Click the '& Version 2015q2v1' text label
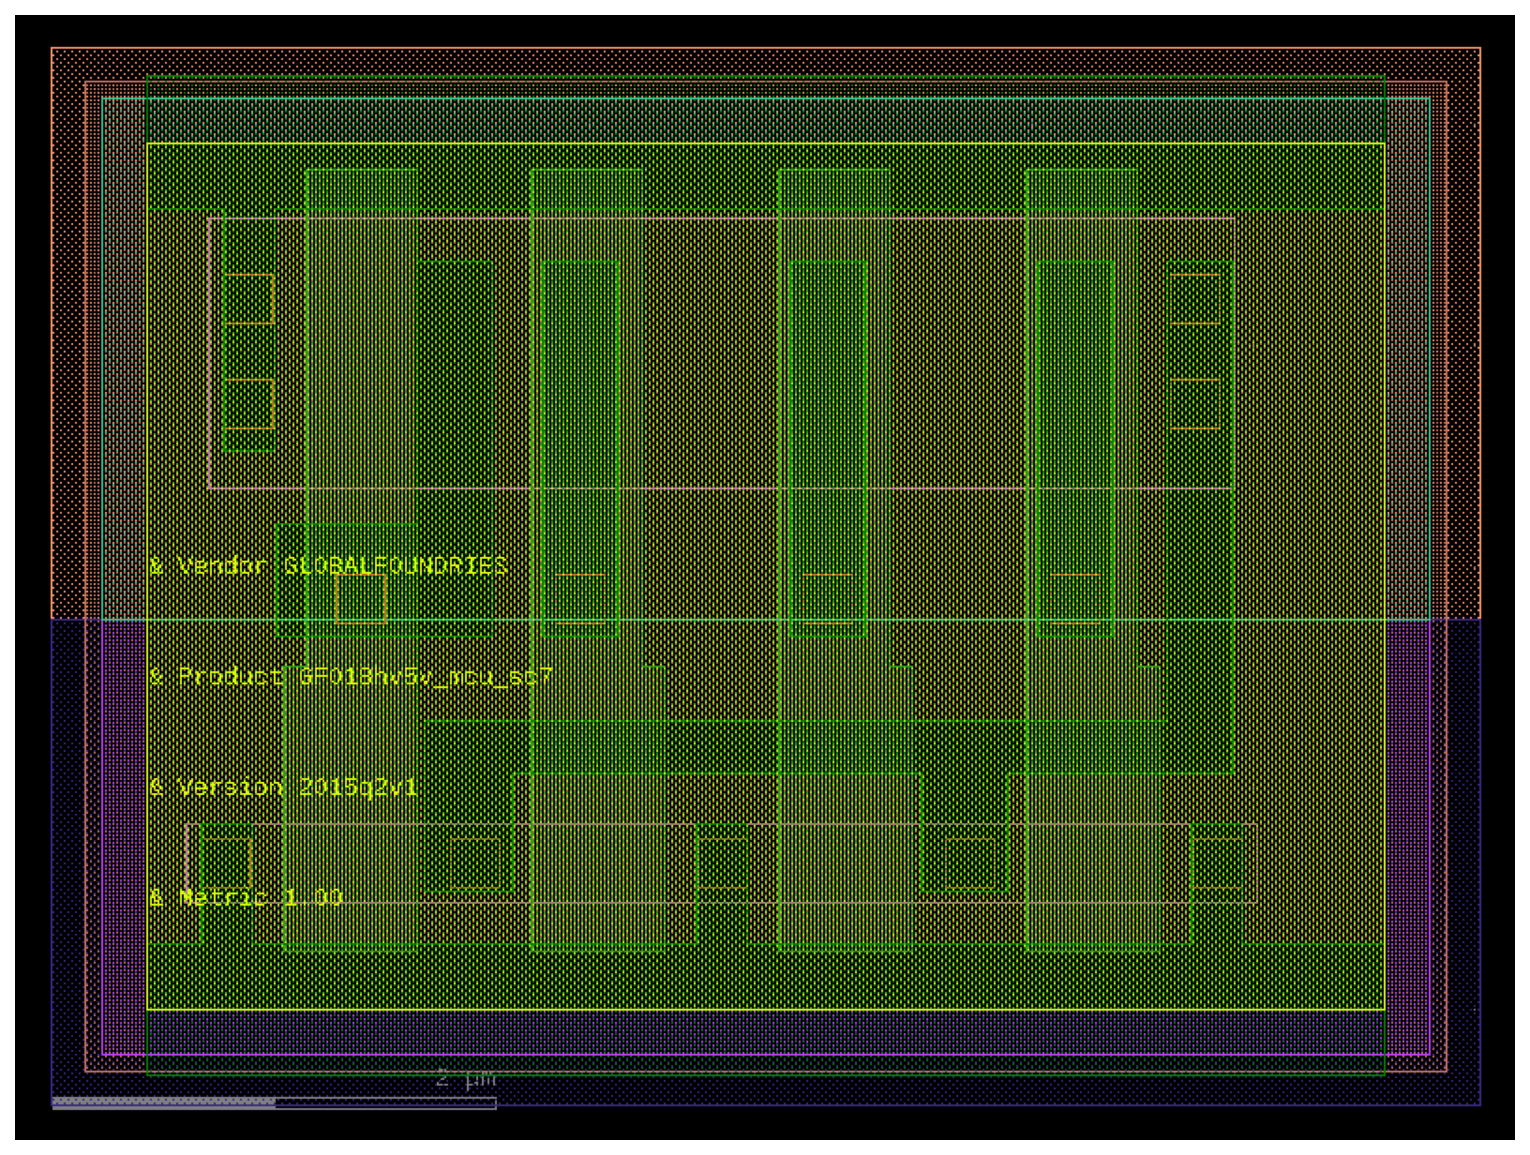The height and width of the screenshot is (1155, 1530). coord(283,788)
